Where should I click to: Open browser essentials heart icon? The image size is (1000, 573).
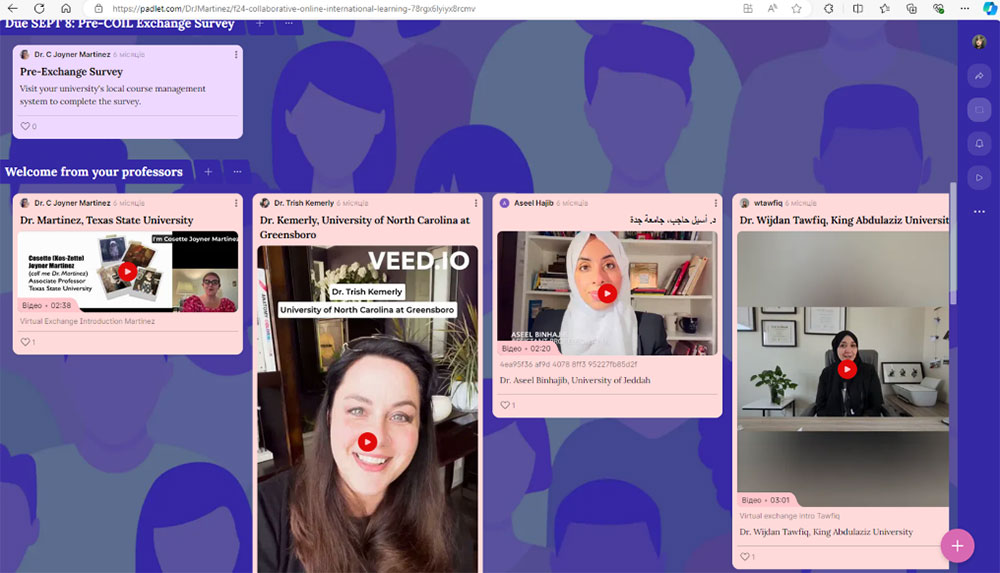click(938, 8)
